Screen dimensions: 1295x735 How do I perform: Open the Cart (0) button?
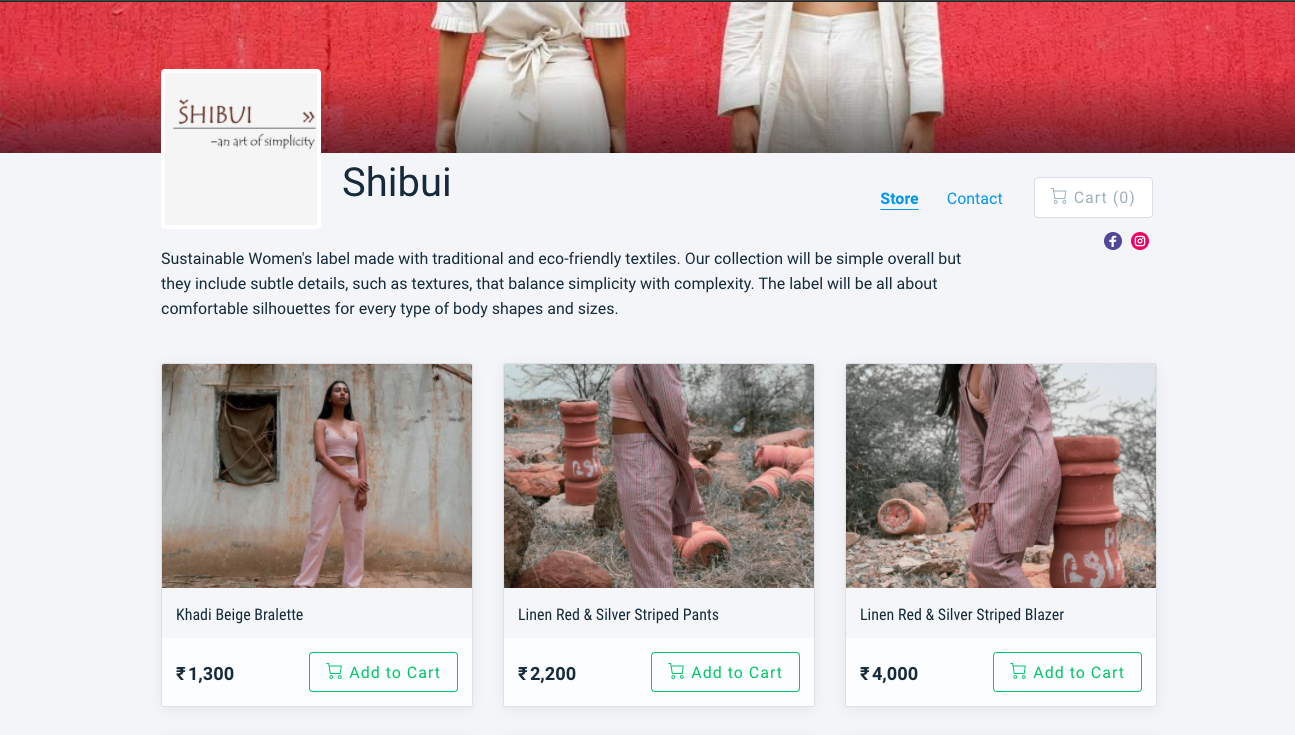pos(1093,198)
